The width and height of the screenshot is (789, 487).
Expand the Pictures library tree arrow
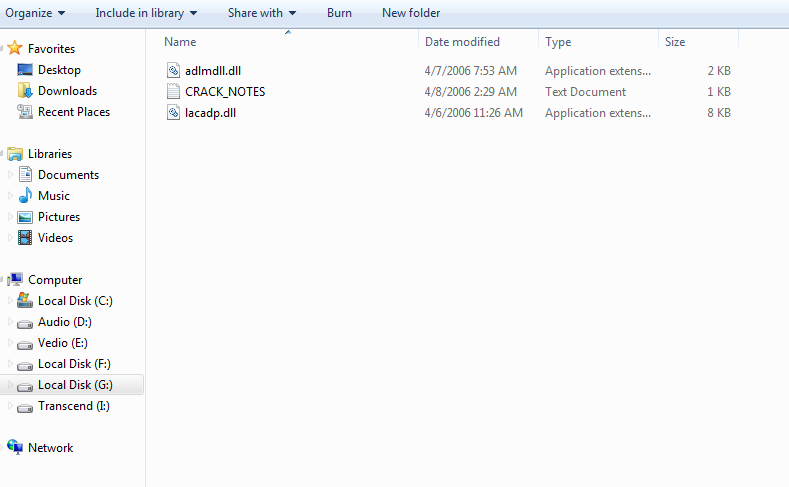click(x=10, y=217)
